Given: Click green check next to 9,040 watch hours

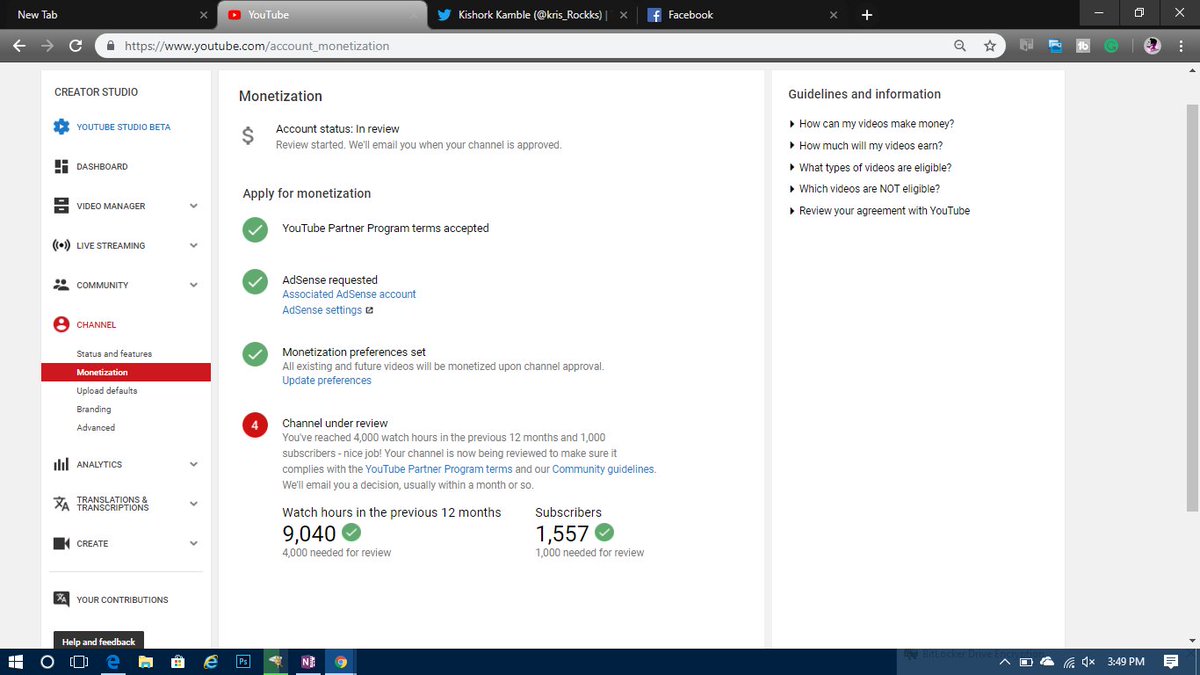Looking at the screenshot, I should coord(351,532).
